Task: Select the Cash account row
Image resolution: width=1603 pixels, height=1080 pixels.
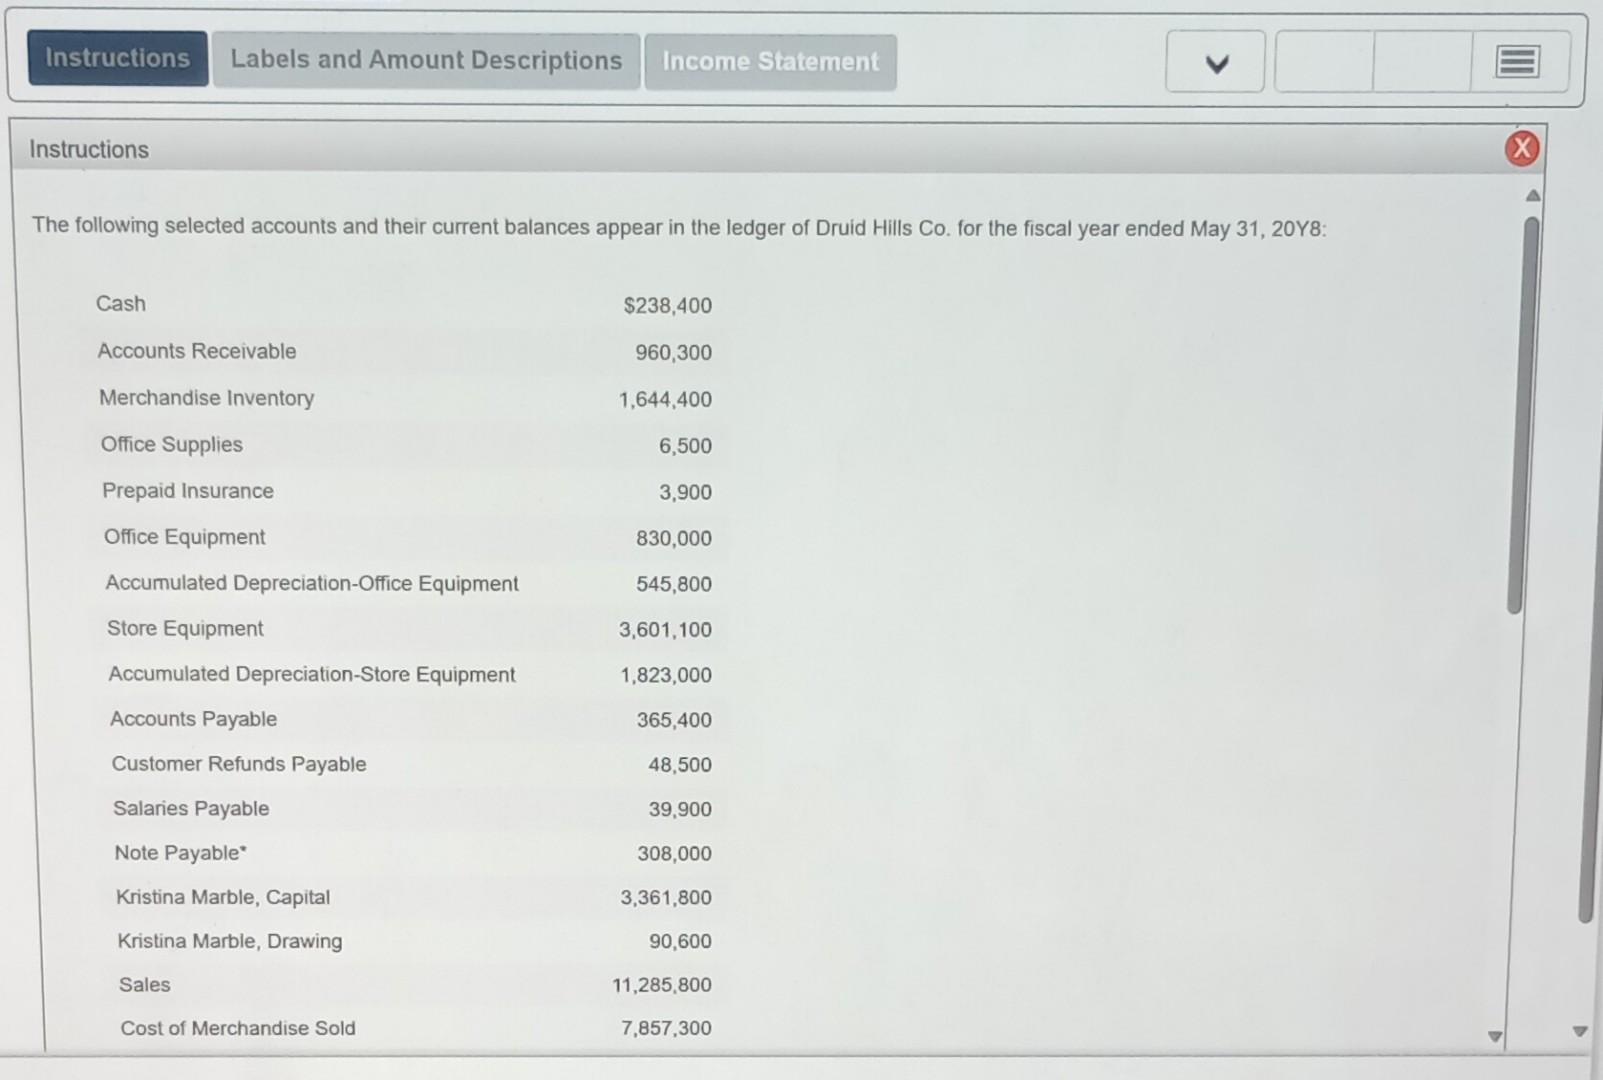Action: pyautogui.click(x=120, y=303)
